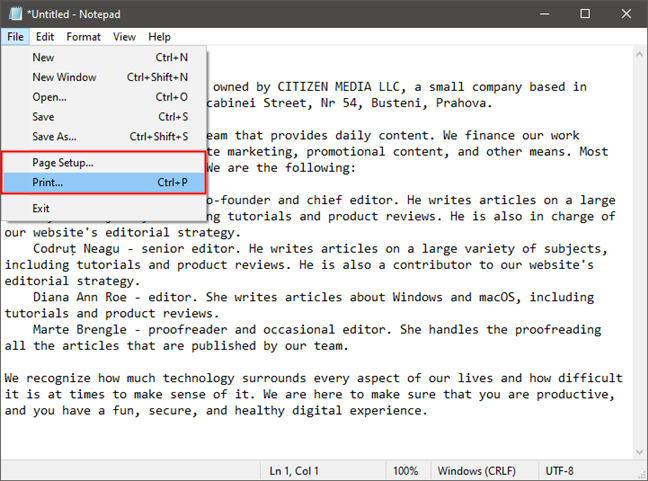Close the Notepad window

(x=626, y=14)
